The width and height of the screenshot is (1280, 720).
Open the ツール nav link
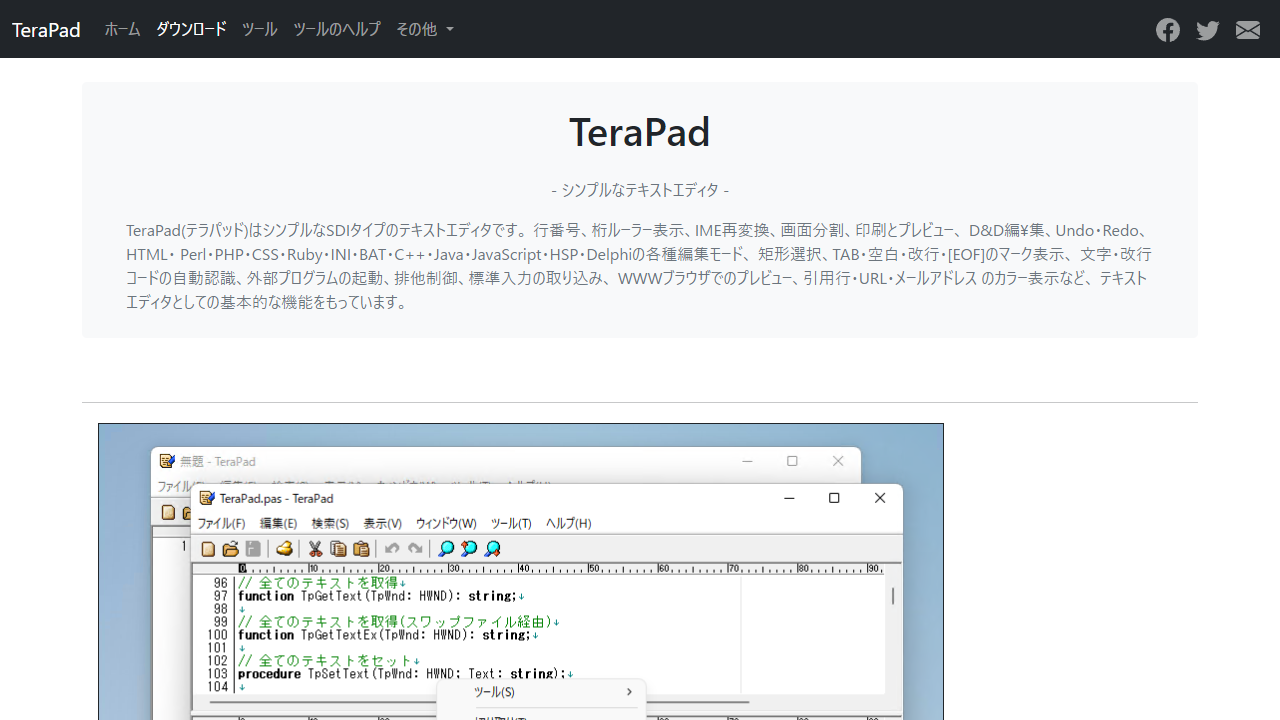click(260, 29)
